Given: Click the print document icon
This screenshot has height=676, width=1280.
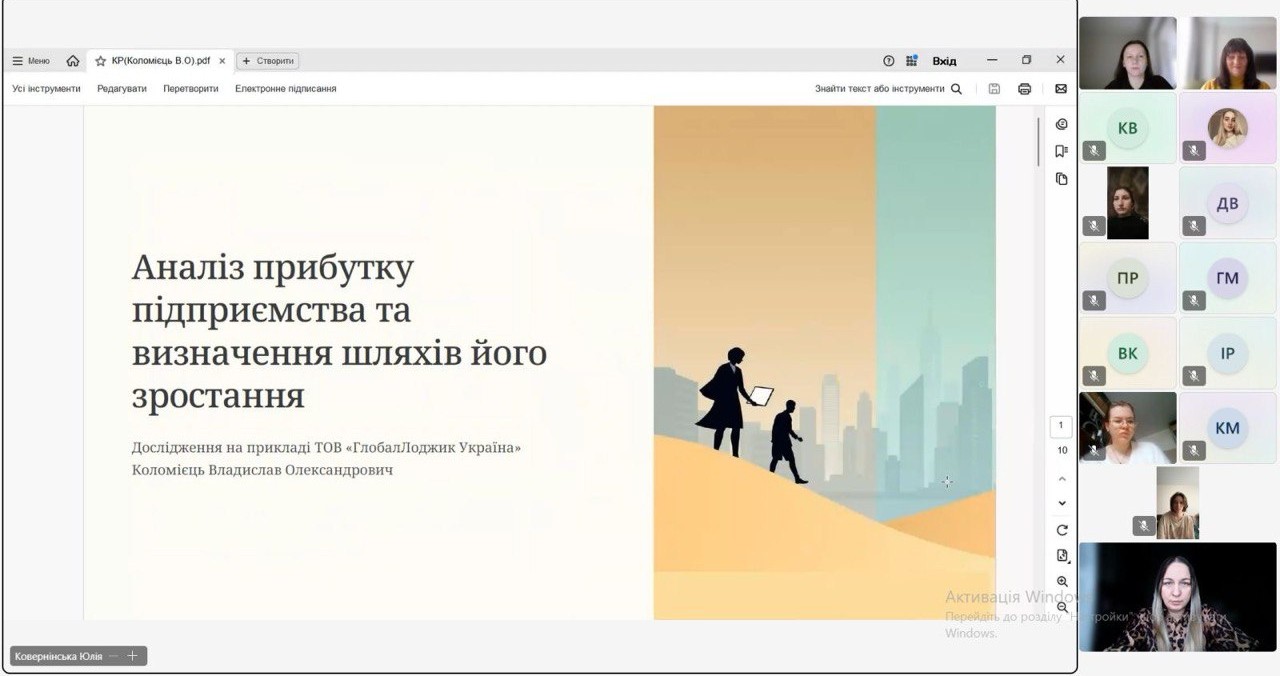Looking at the screenshot, I should tap(1024, 89).
